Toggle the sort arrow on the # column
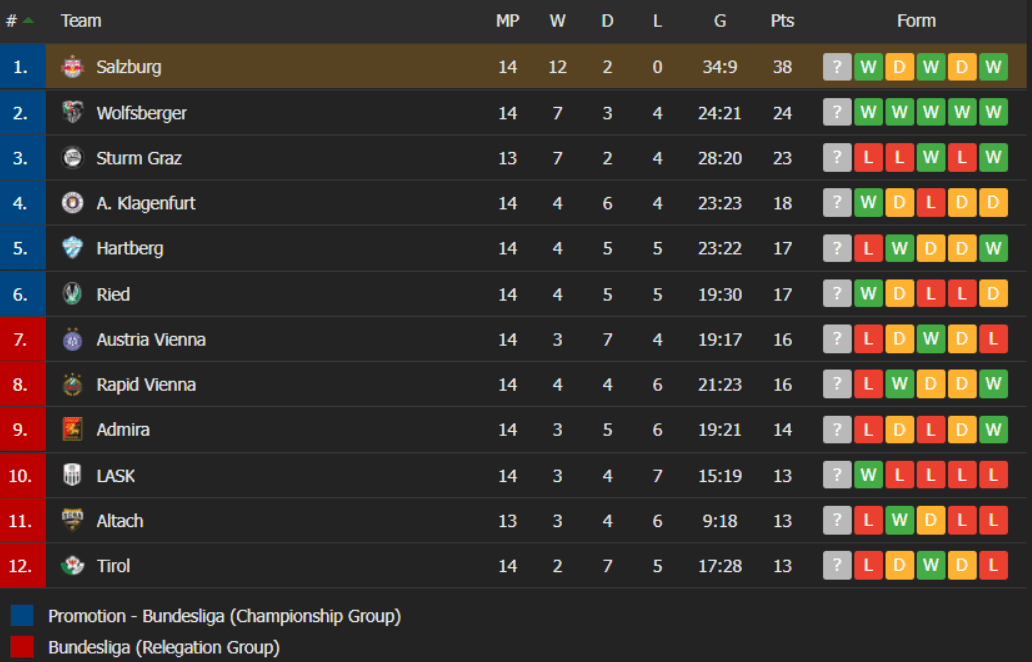Screen dimensions: 1032x662 (x=30, y=20)
